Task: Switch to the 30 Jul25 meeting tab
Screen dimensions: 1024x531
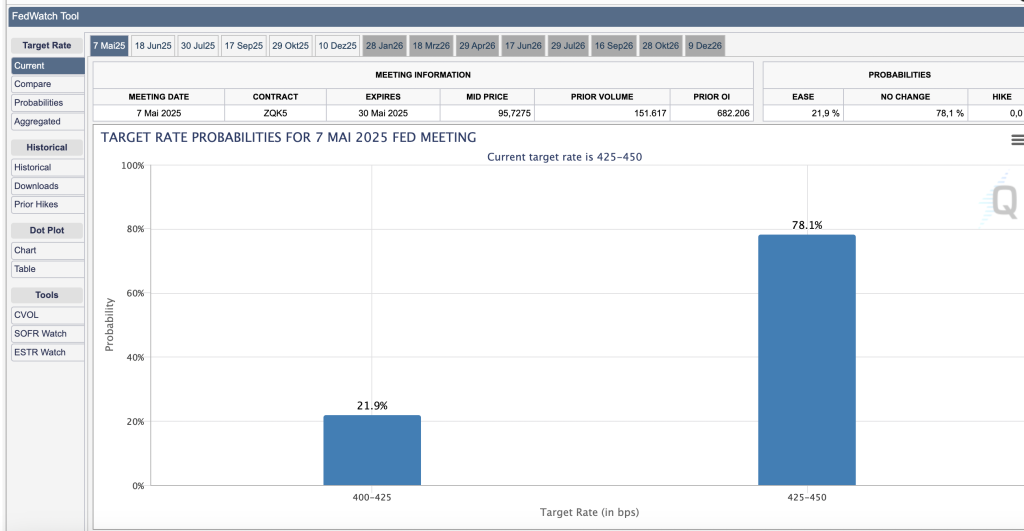Action: coord(198,46)
